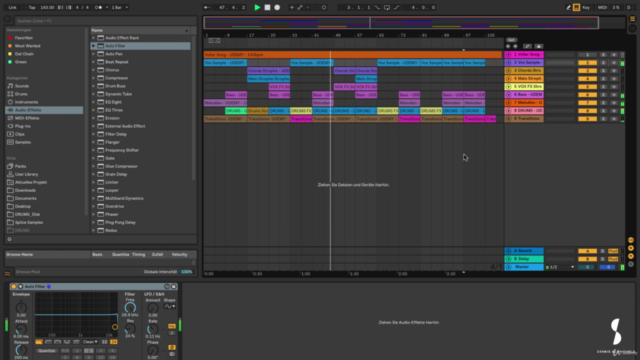
Task: Open Aktuelles Projekt folder
Action: [x=31, y=182]
